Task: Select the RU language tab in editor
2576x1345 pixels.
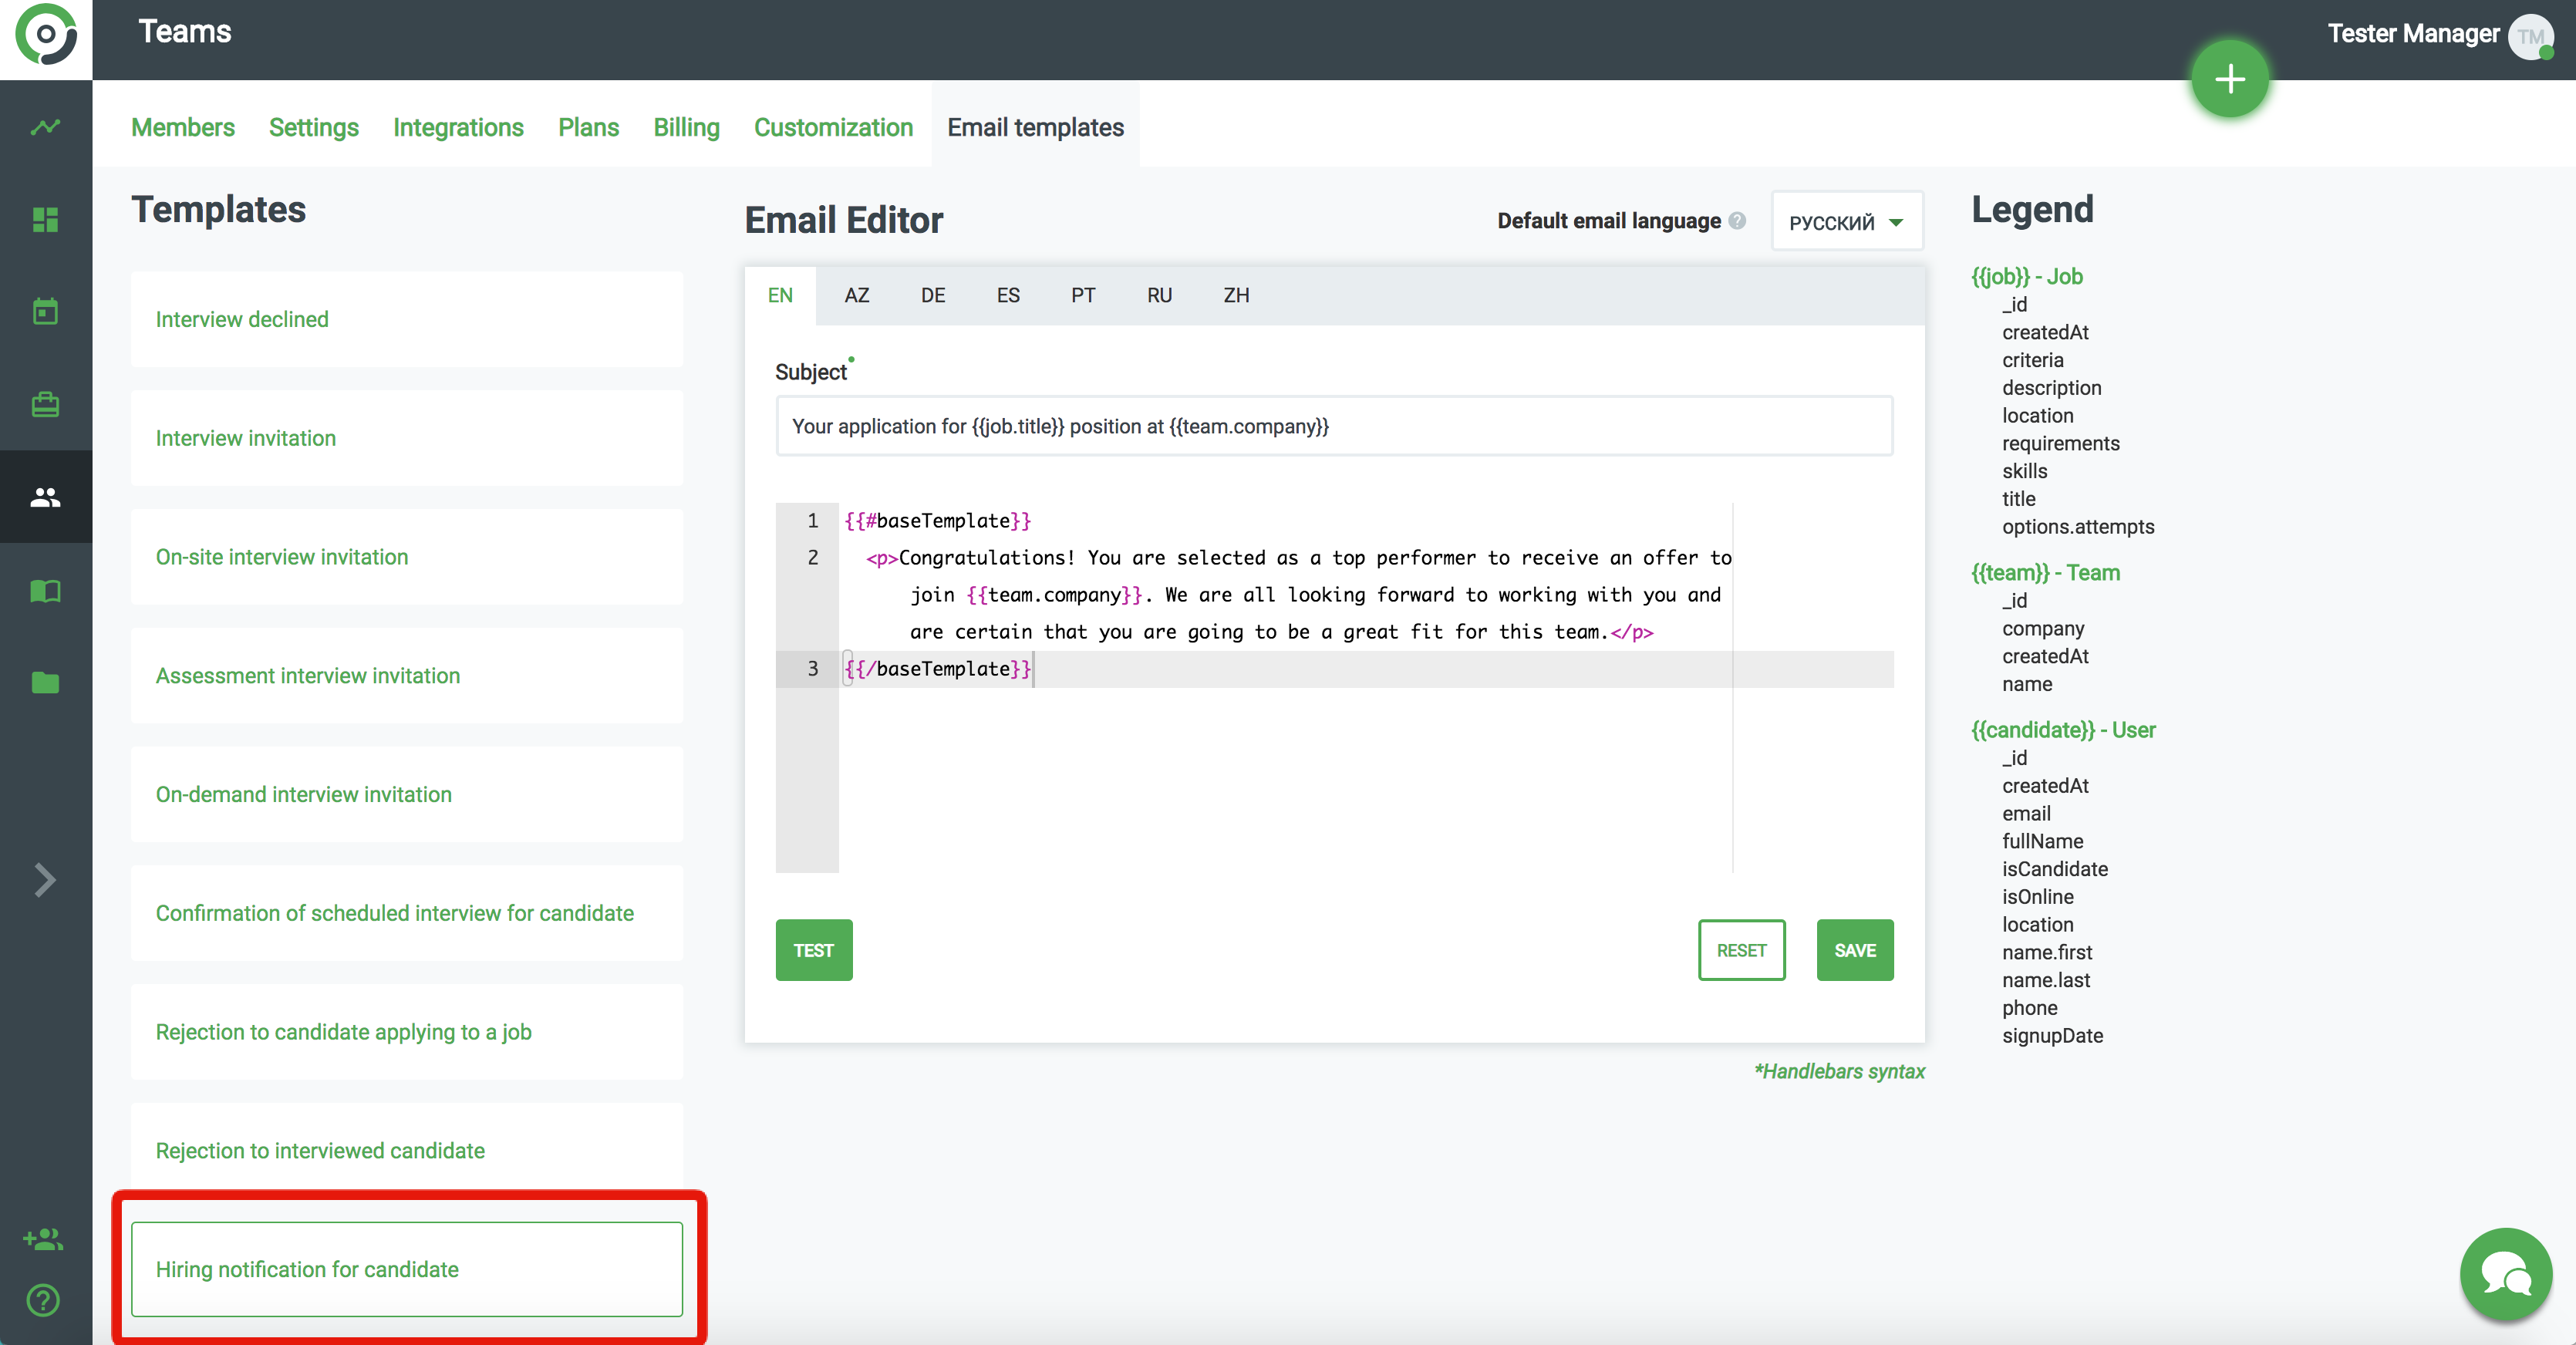Action: coord(1159,295)
